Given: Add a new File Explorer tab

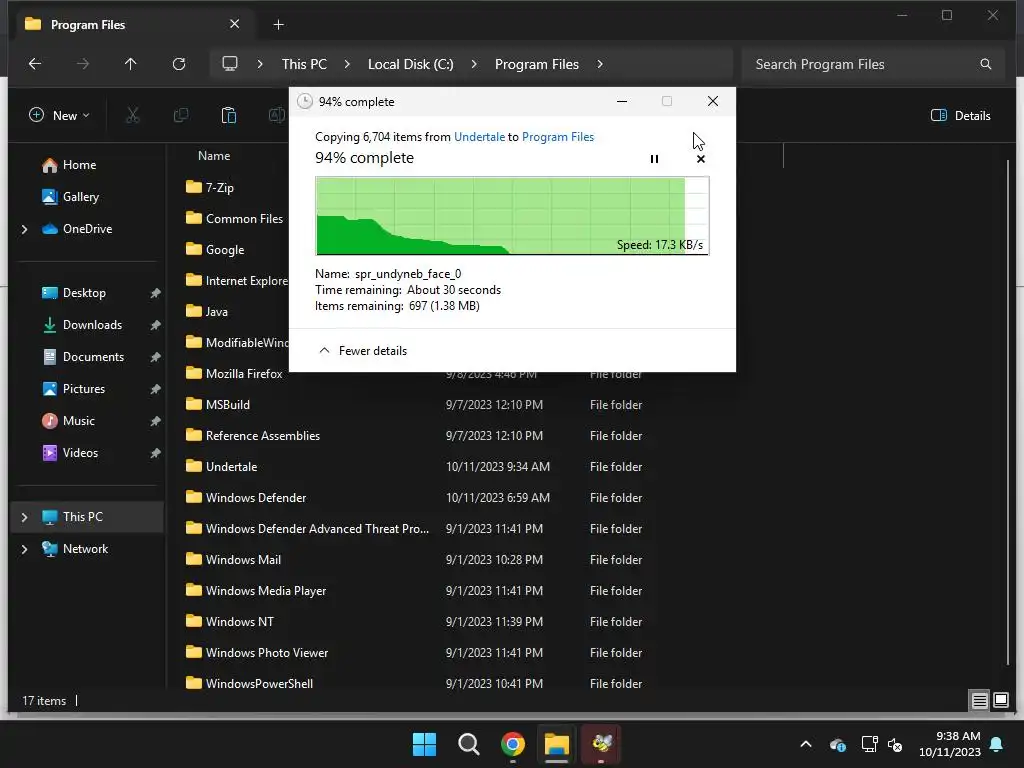Looking at the screenshot, I should coord(278,25).
